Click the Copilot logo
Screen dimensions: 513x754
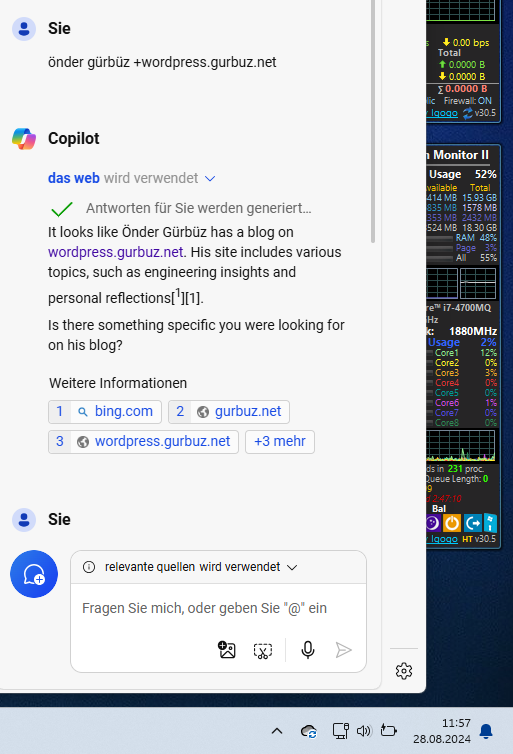pos(24,138)
